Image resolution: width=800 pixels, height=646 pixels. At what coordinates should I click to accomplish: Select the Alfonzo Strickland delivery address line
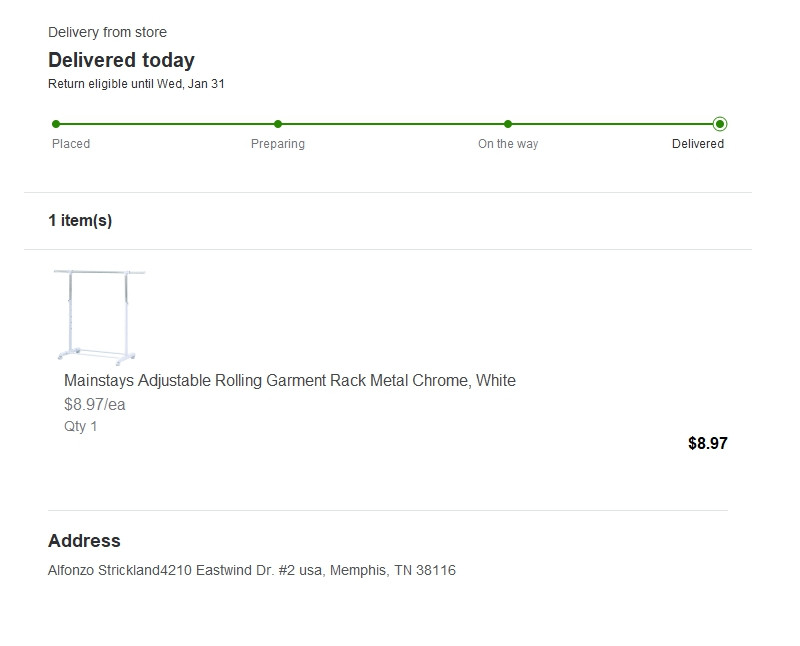tap(252, 570)
